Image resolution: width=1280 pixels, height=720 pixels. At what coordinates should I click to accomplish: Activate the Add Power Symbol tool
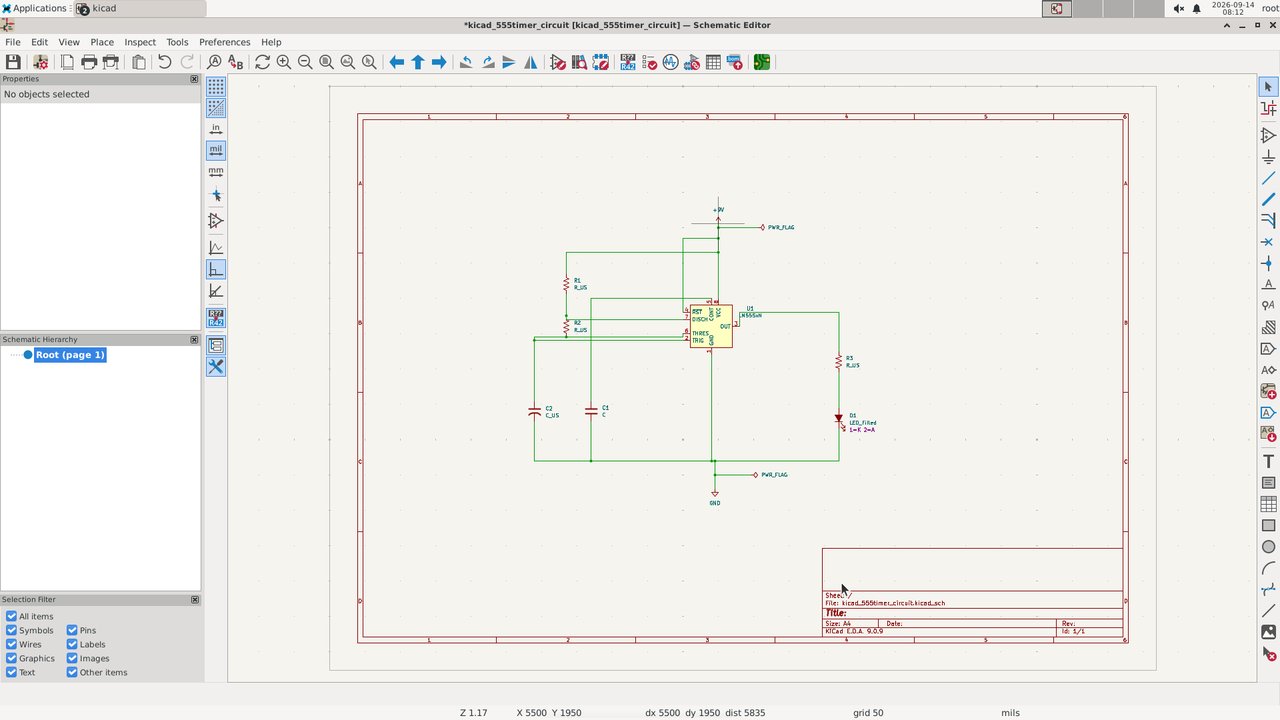[x=1268, y=156]
